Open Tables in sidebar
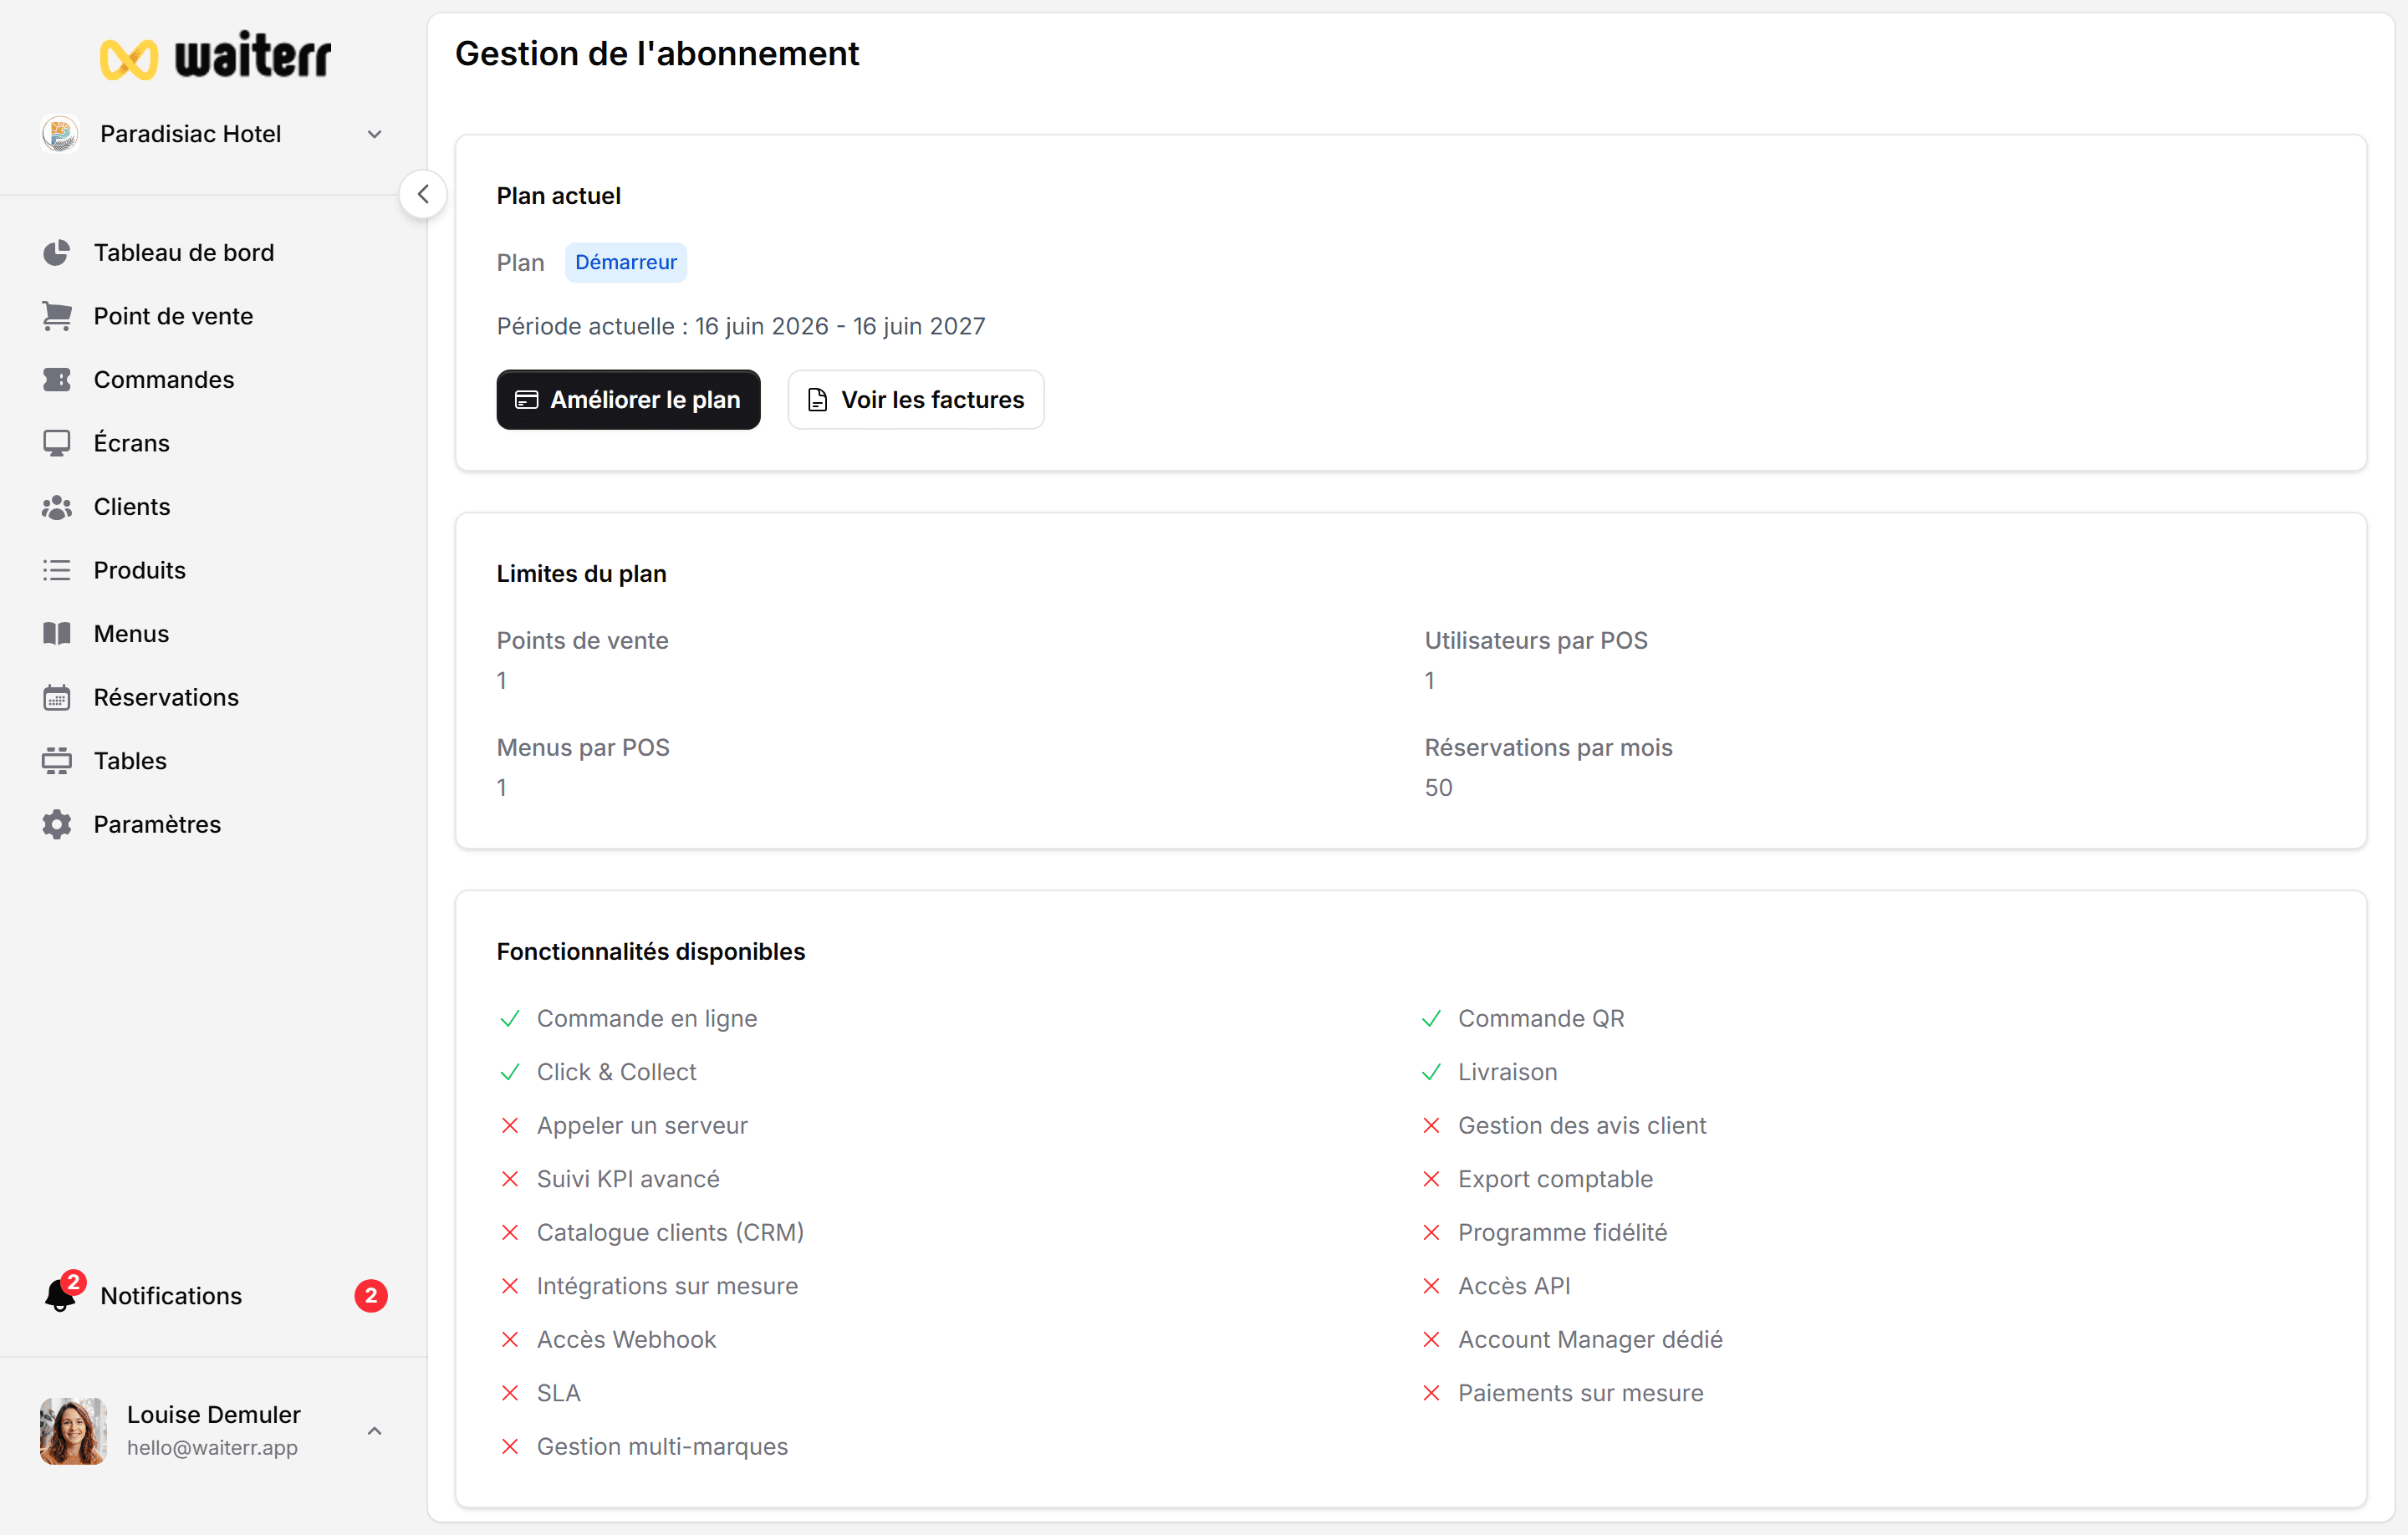 click(x=131, y=761)
